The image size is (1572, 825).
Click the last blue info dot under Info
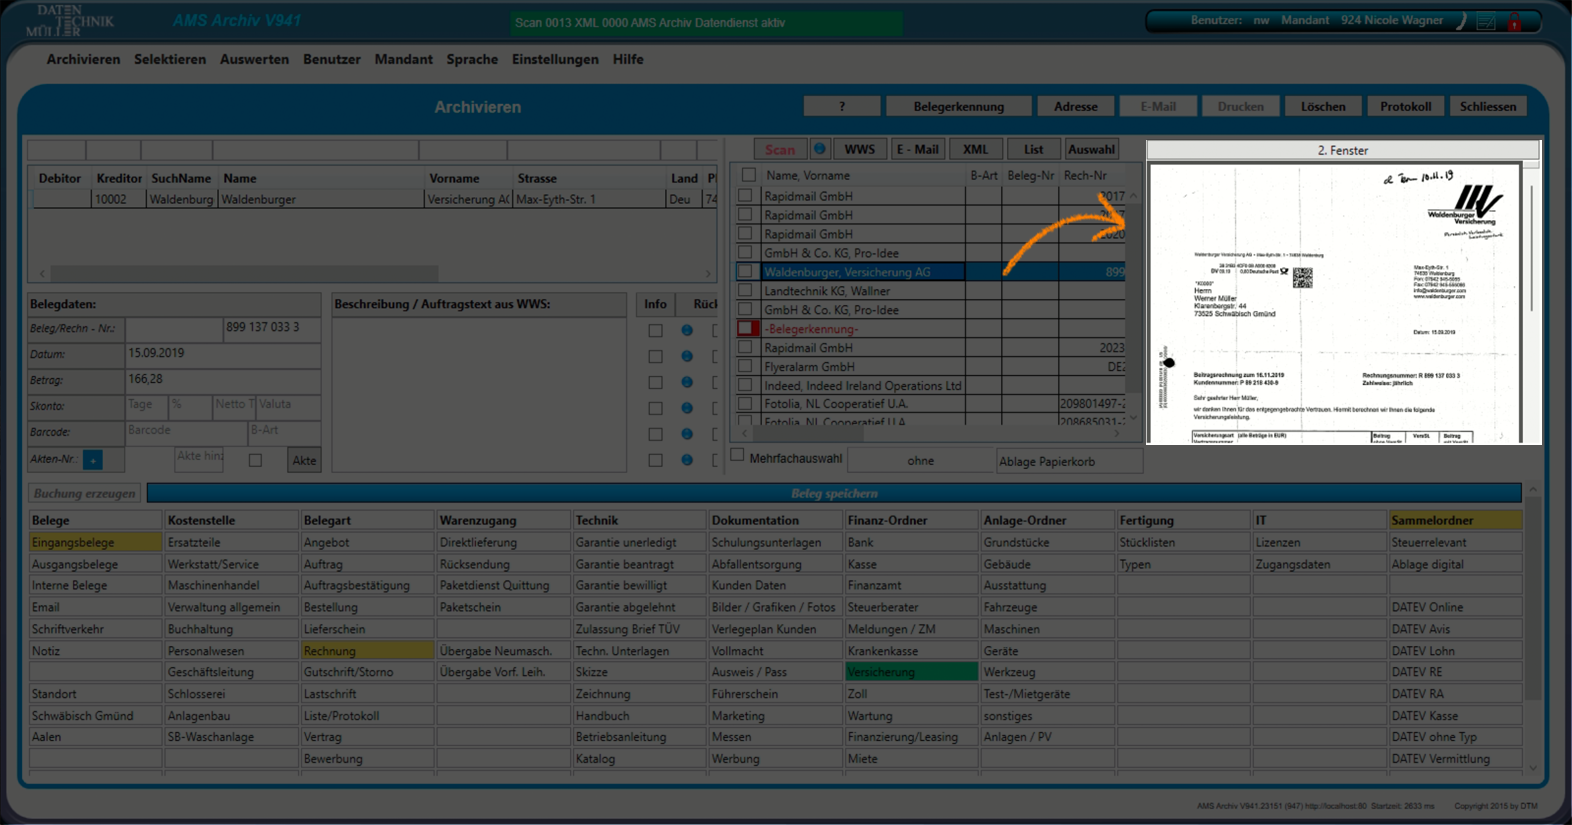click(x=687, y=460)
